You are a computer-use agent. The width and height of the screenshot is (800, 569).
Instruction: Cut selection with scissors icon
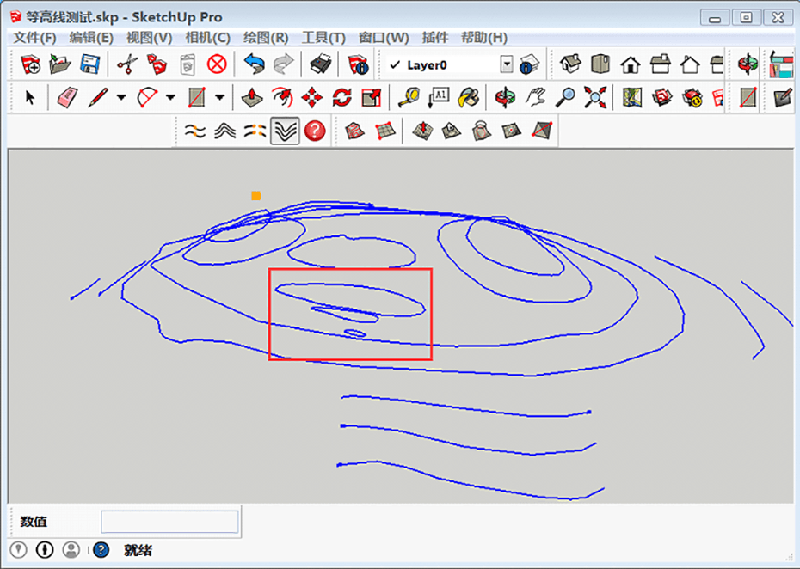pyautogui.click(x=127, y=65)
